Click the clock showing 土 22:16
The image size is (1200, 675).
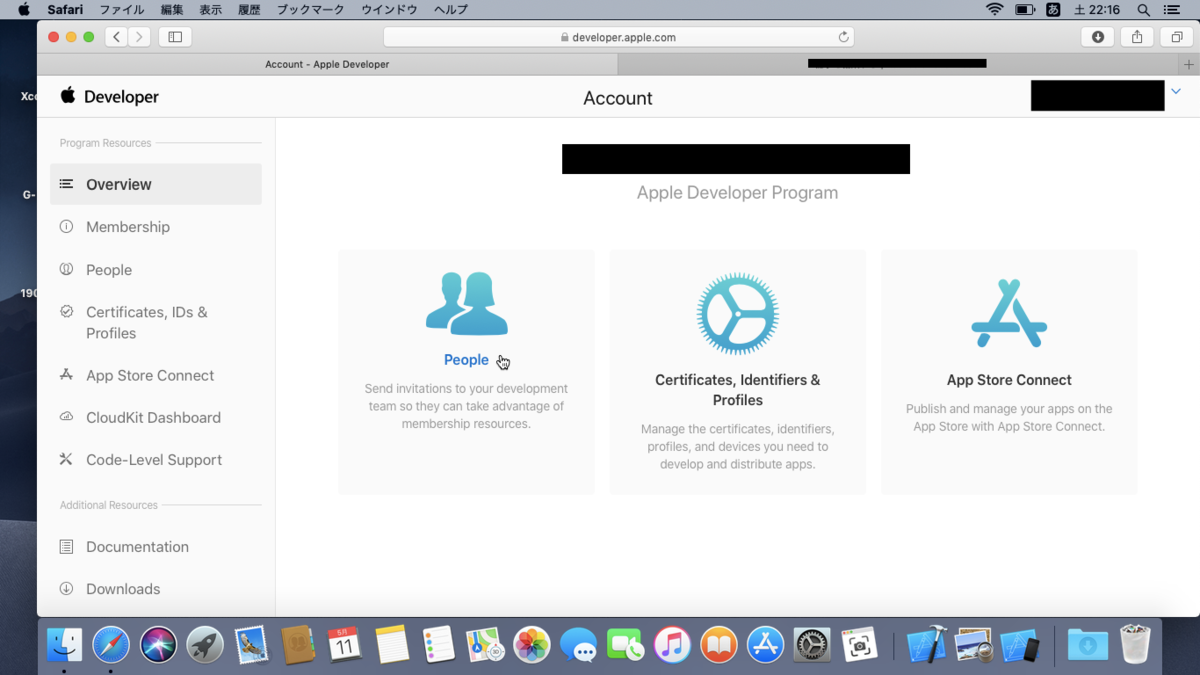click(1097, 9)
